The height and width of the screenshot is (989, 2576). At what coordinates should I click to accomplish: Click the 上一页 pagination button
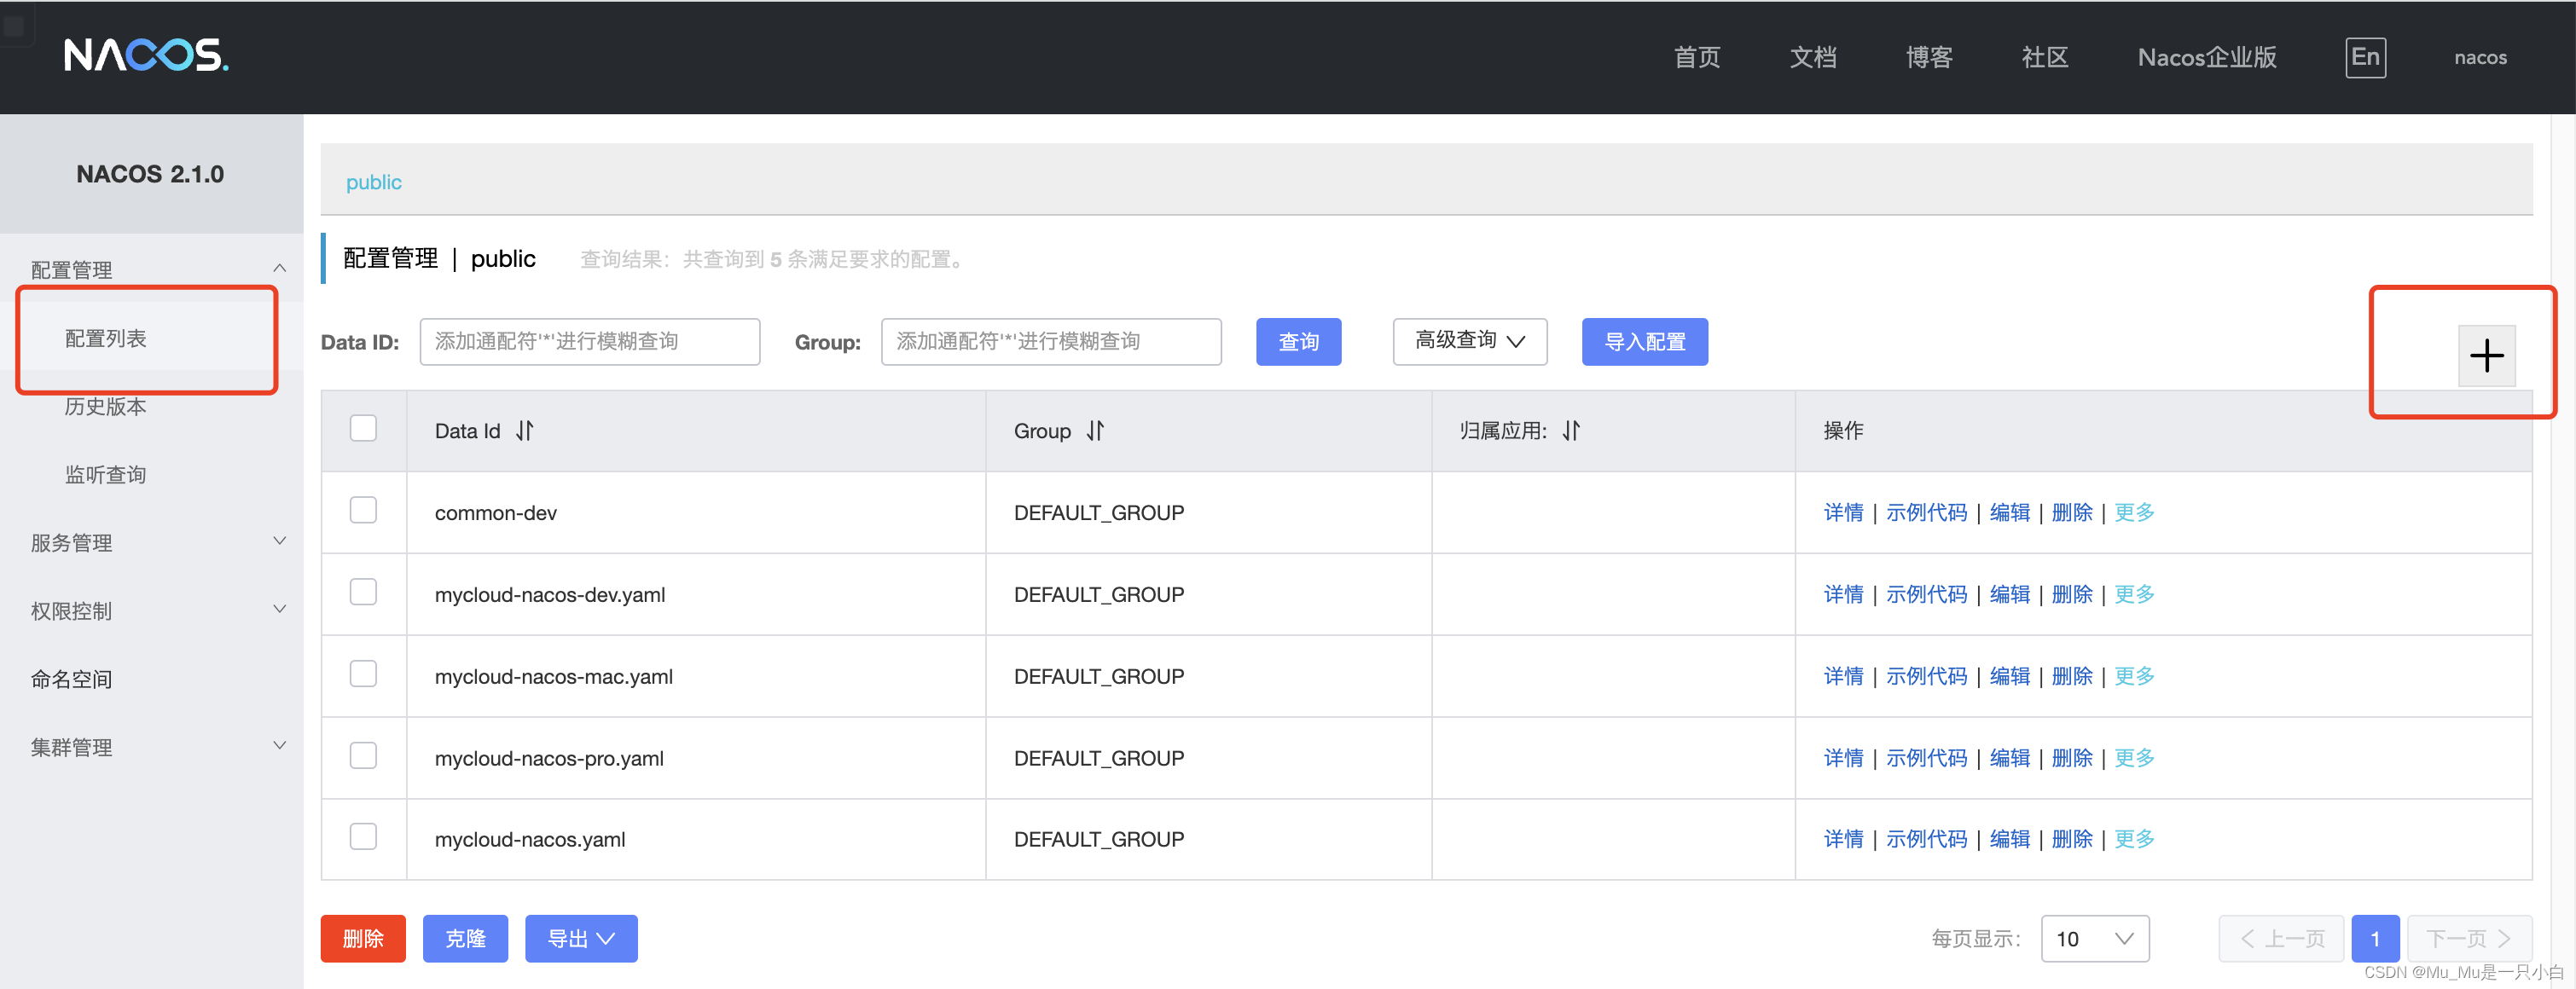coord(2281,939)
